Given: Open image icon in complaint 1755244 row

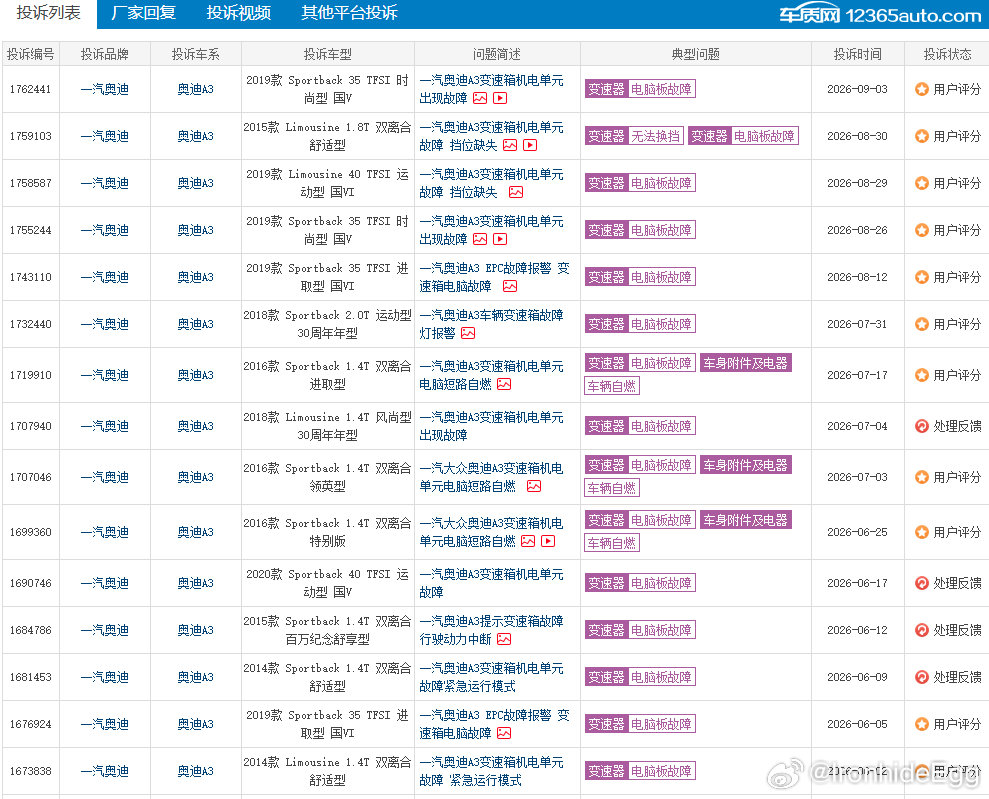Looking at the screenshot, I should point(480,239).
